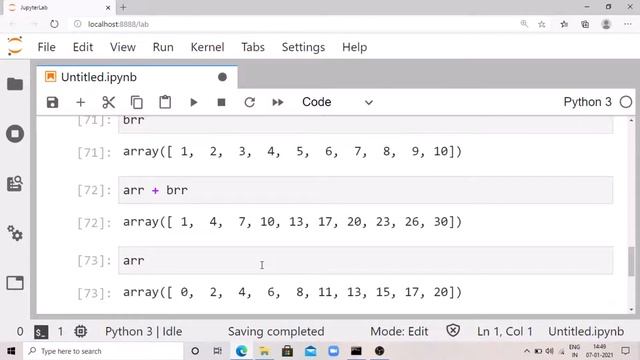The height and width of the screenshot is (360, 640).
Task: Click the unsaved dot on Untitled.ipynb tab
Action: [222, 77]
